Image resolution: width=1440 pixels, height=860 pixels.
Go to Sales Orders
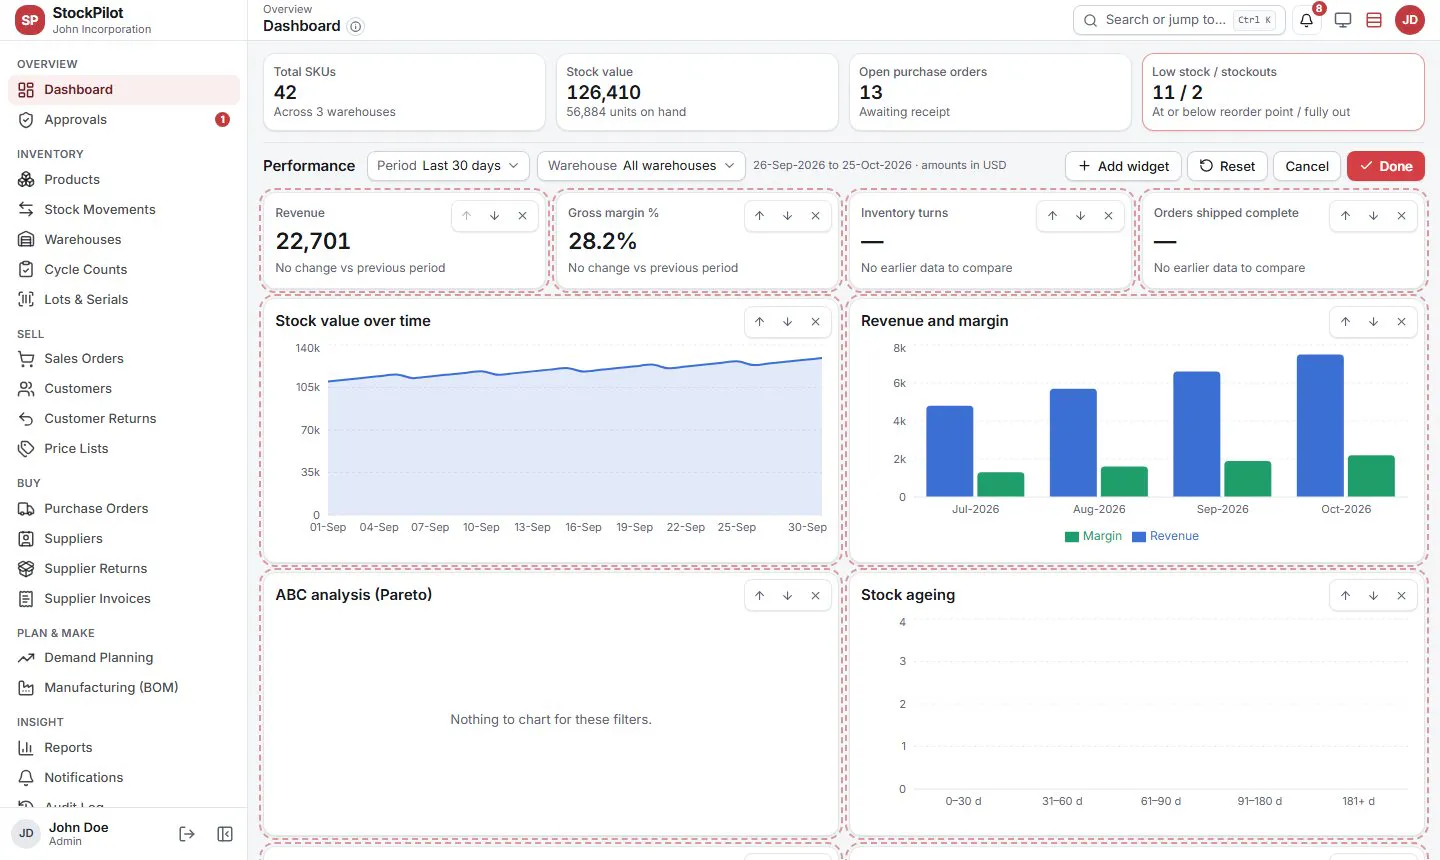pos(124,359)
